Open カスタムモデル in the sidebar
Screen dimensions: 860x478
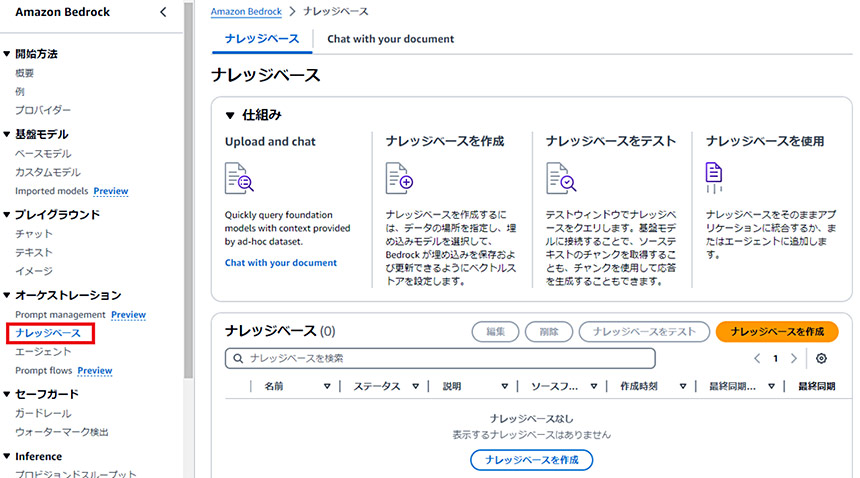(x=48, y=172)
